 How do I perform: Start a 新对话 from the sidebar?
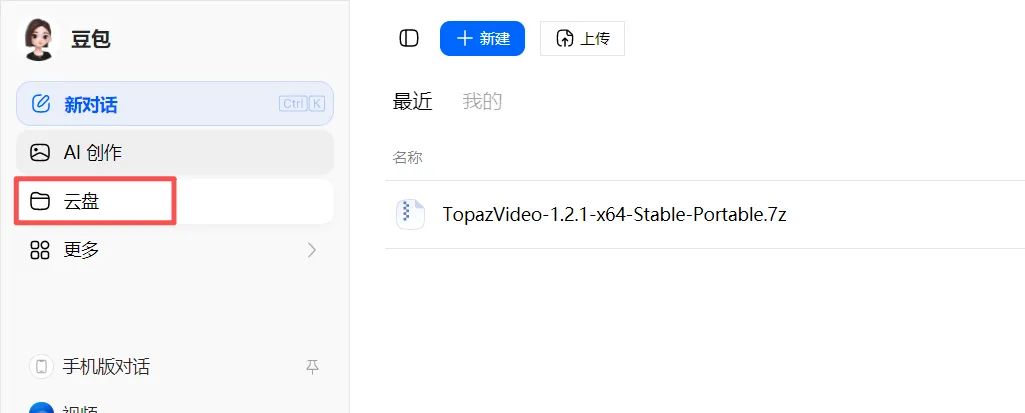click(175, 103)
